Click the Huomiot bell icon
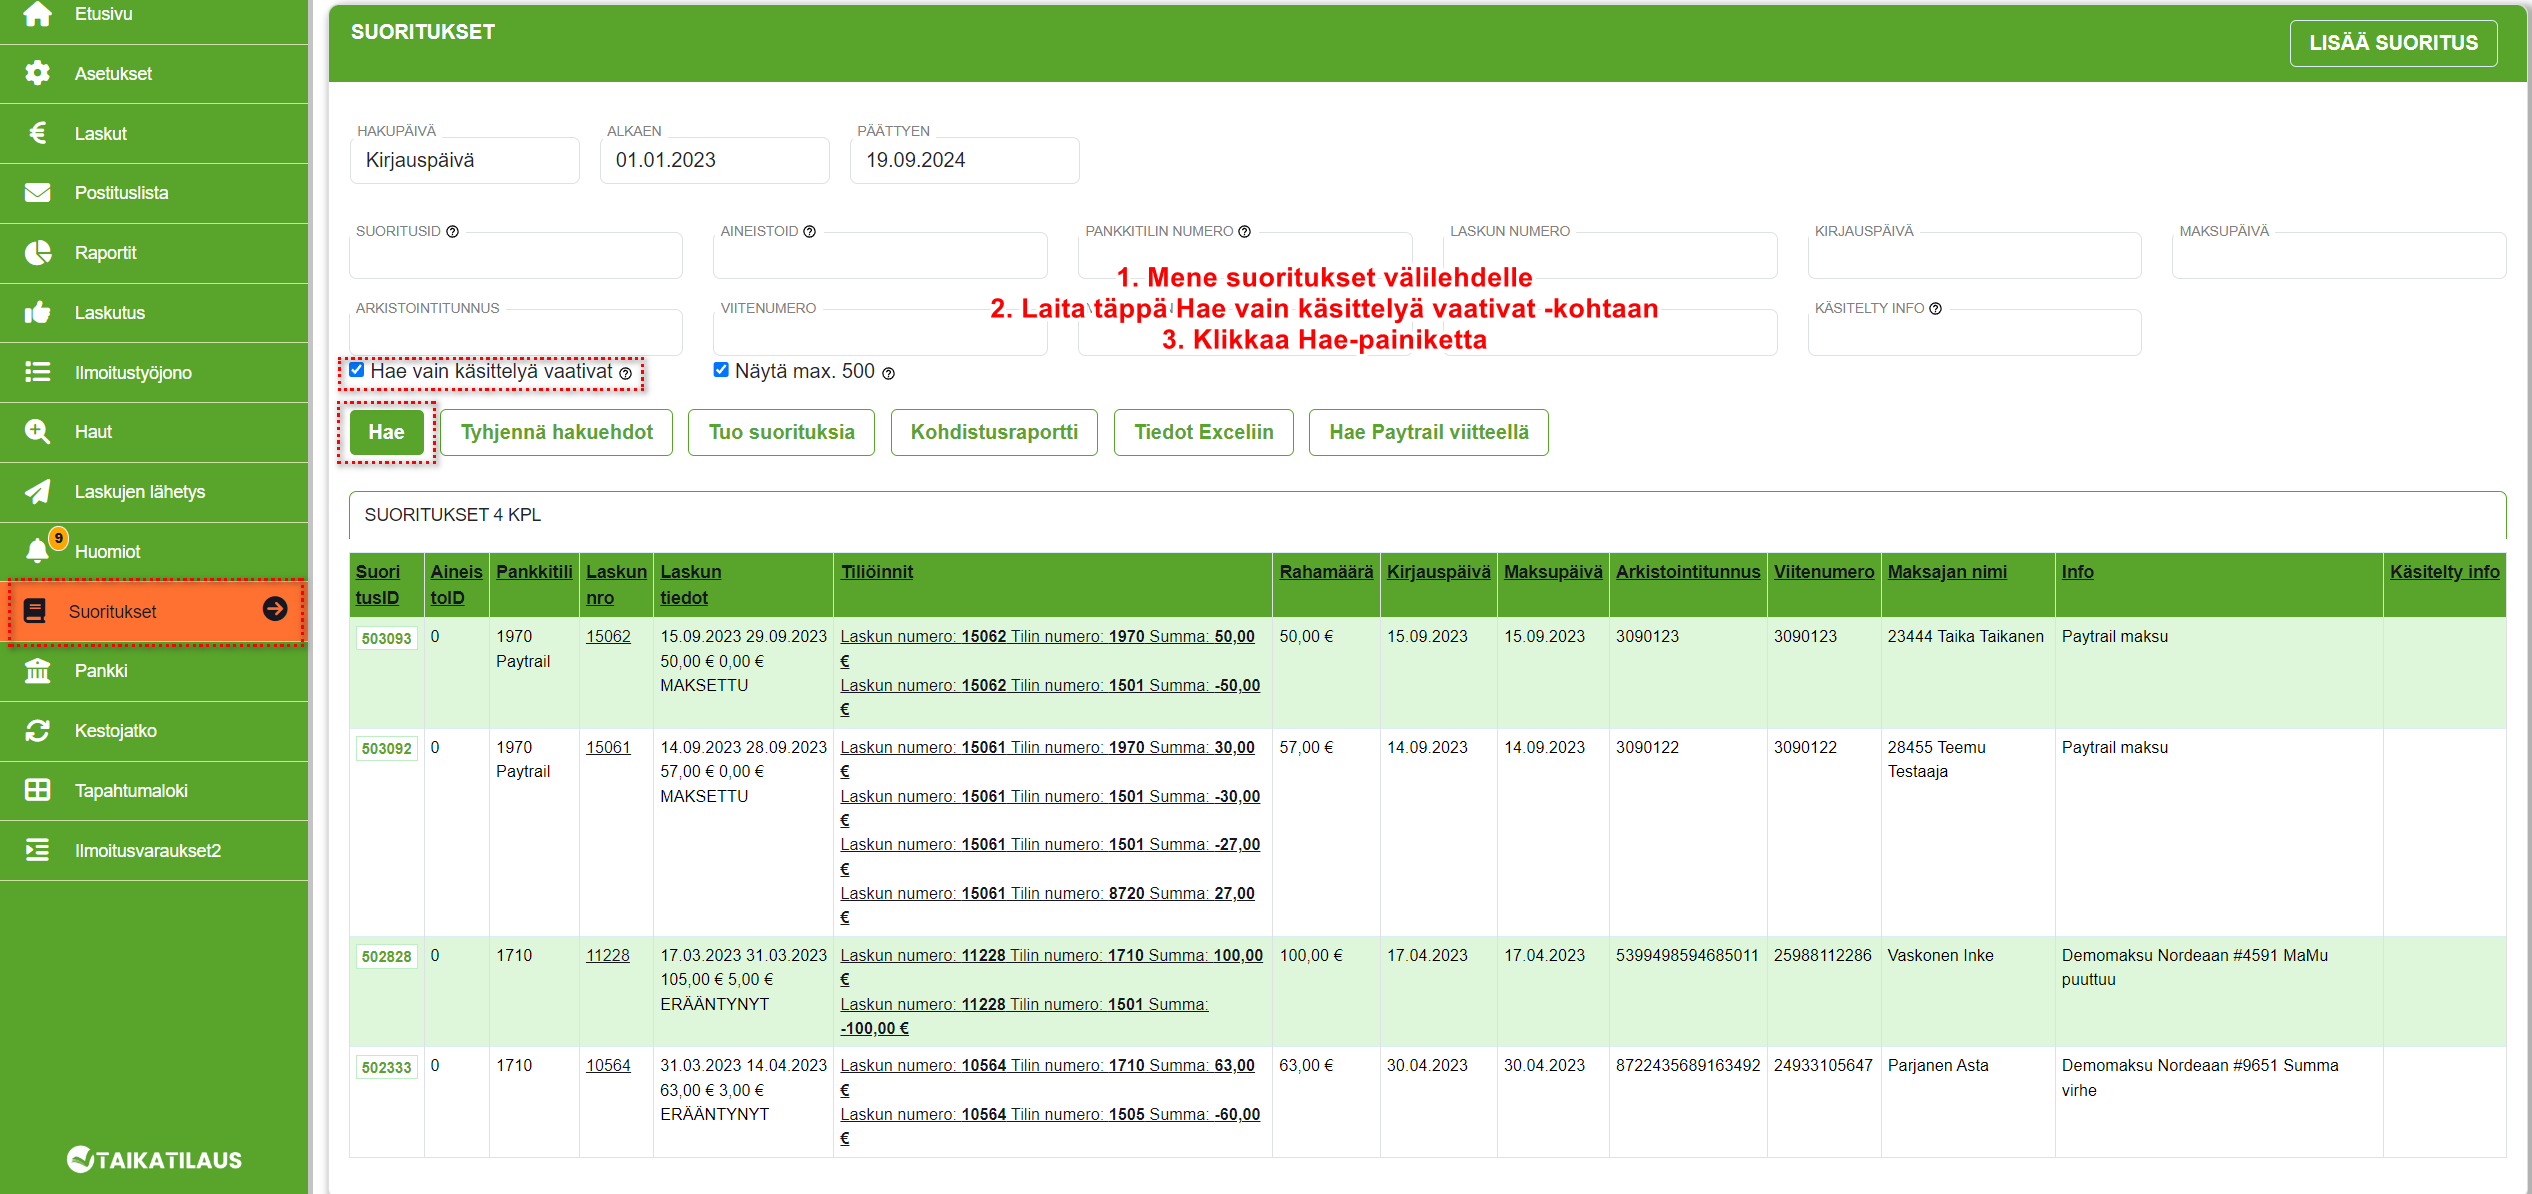 [37, 551]
